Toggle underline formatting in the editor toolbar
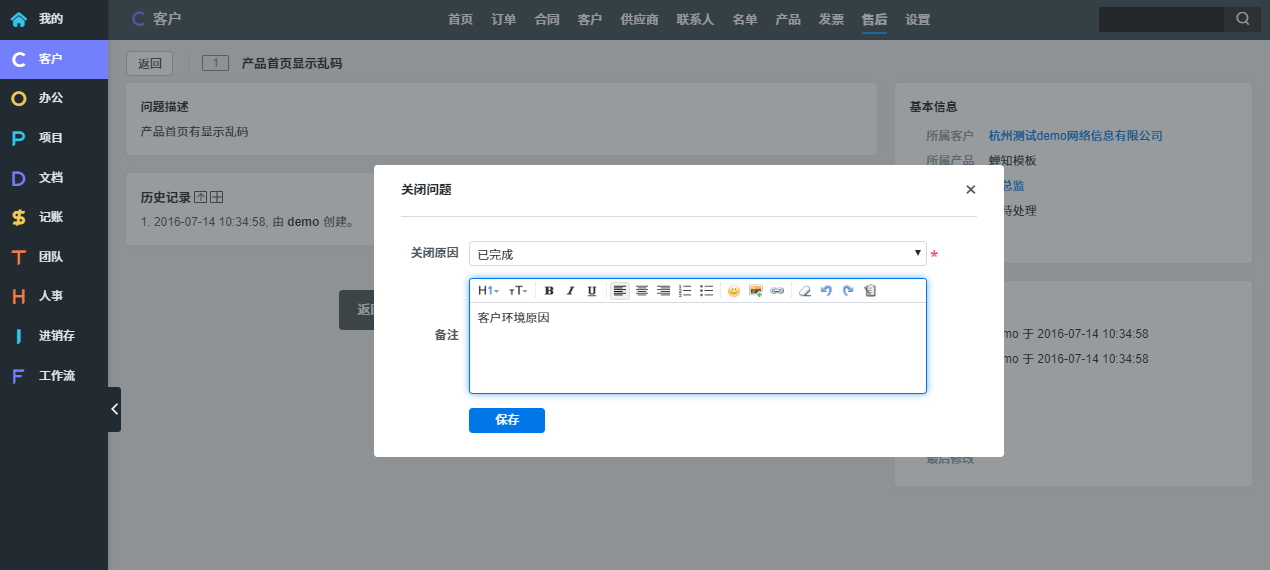1270x570 pixels. coord(591,291)
